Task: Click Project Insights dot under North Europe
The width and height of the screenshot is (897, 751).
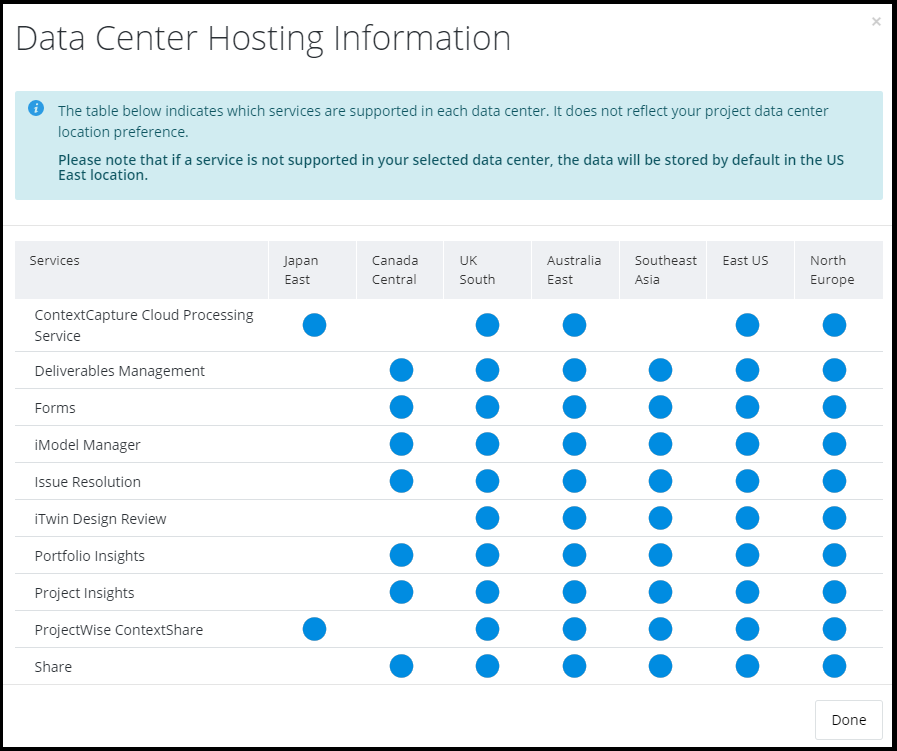Action: tap(835, 592)
